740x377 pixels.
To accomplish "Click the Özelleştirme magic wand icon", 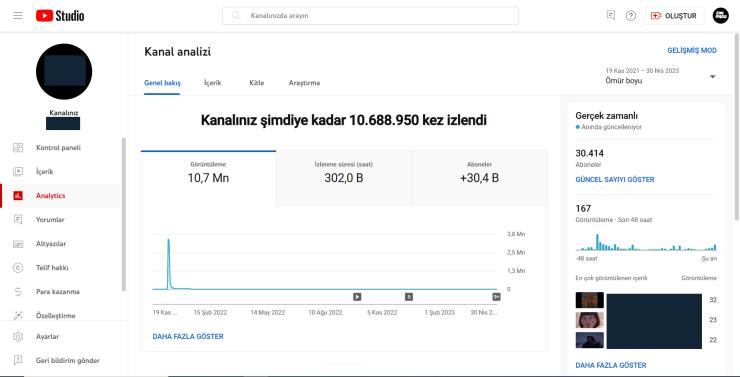I will click(18, 315).
